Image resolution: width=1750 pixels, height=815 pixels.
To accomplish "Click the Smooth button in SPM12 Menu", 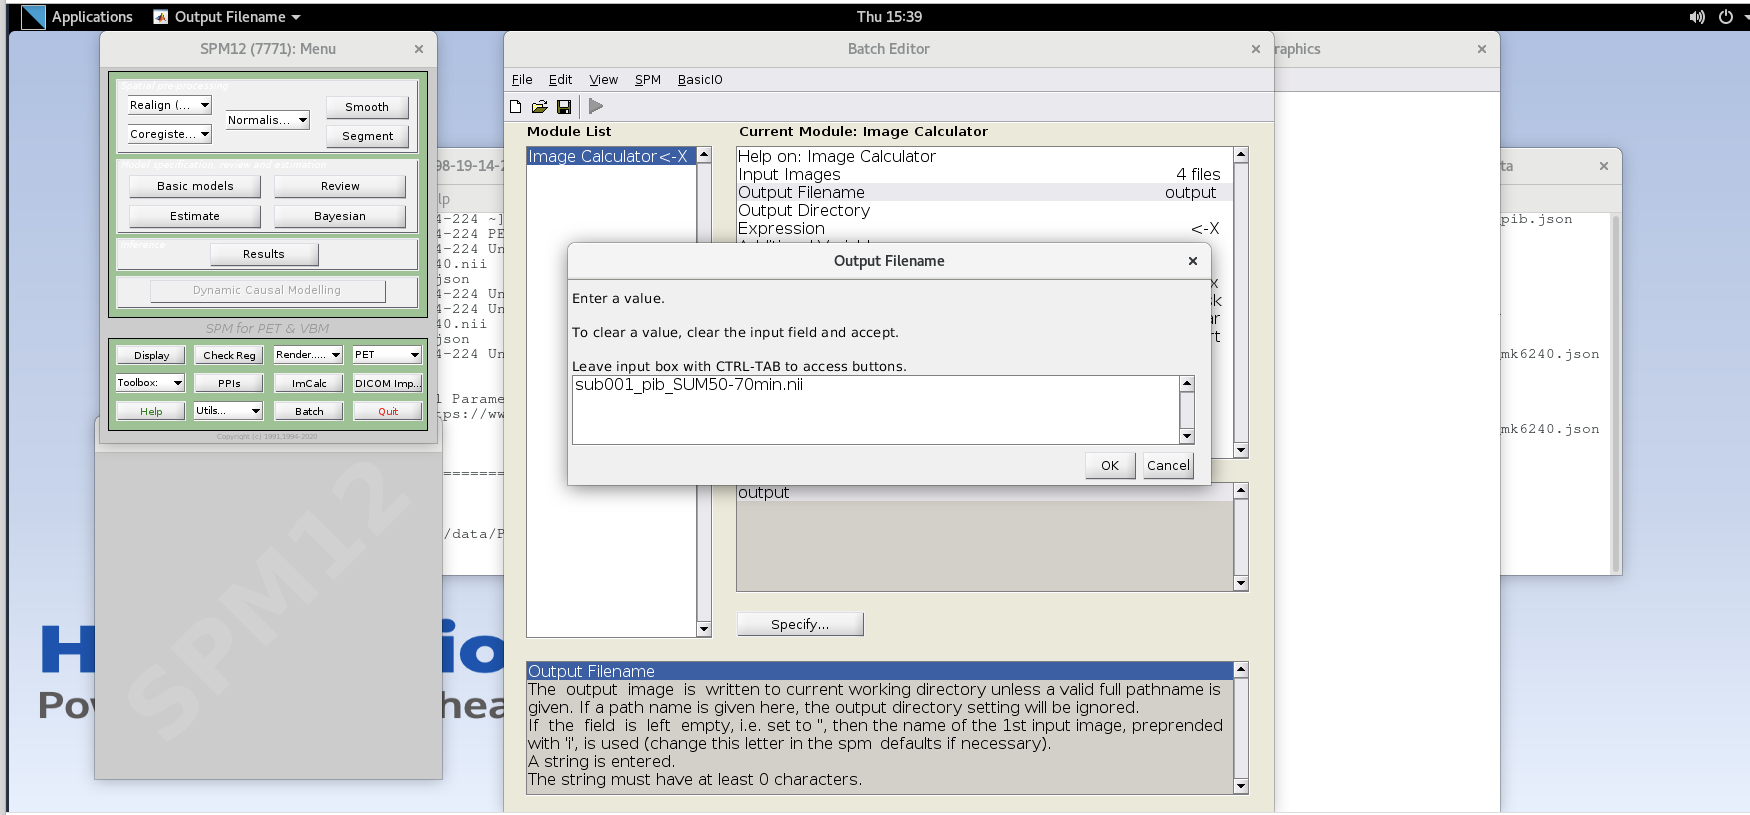I will click(x=367, y=107).
